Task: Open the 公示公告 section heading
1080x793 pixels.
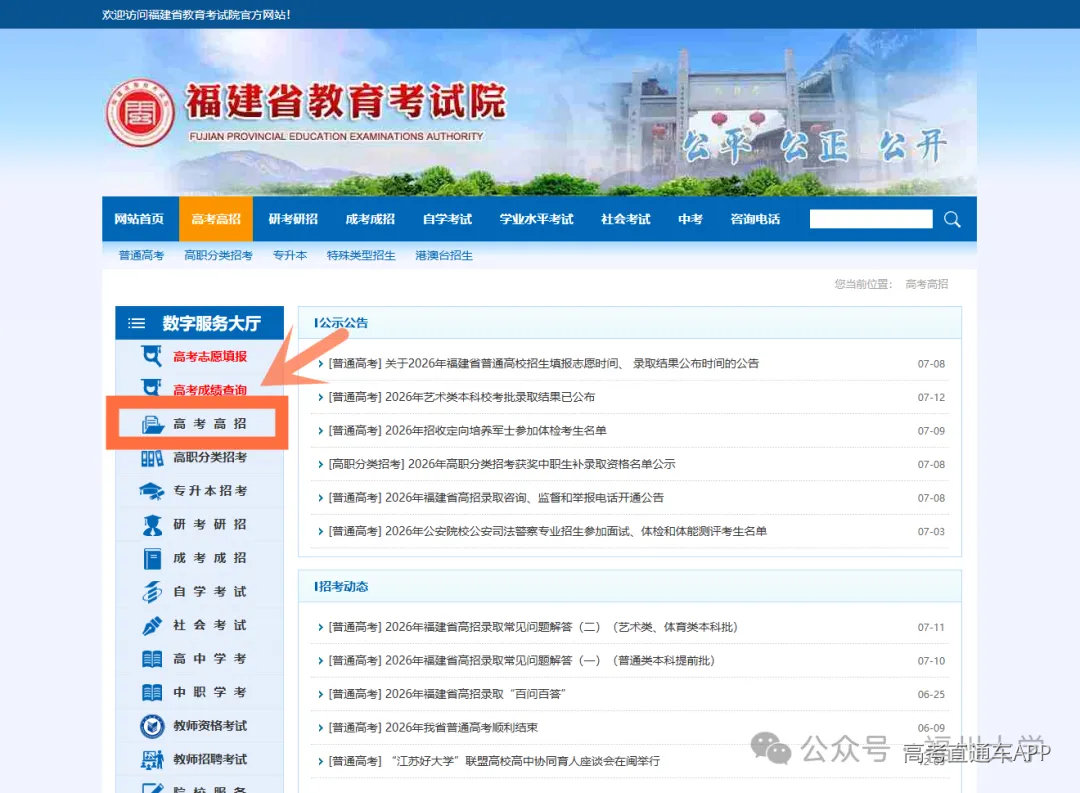Action: point(342,322)
